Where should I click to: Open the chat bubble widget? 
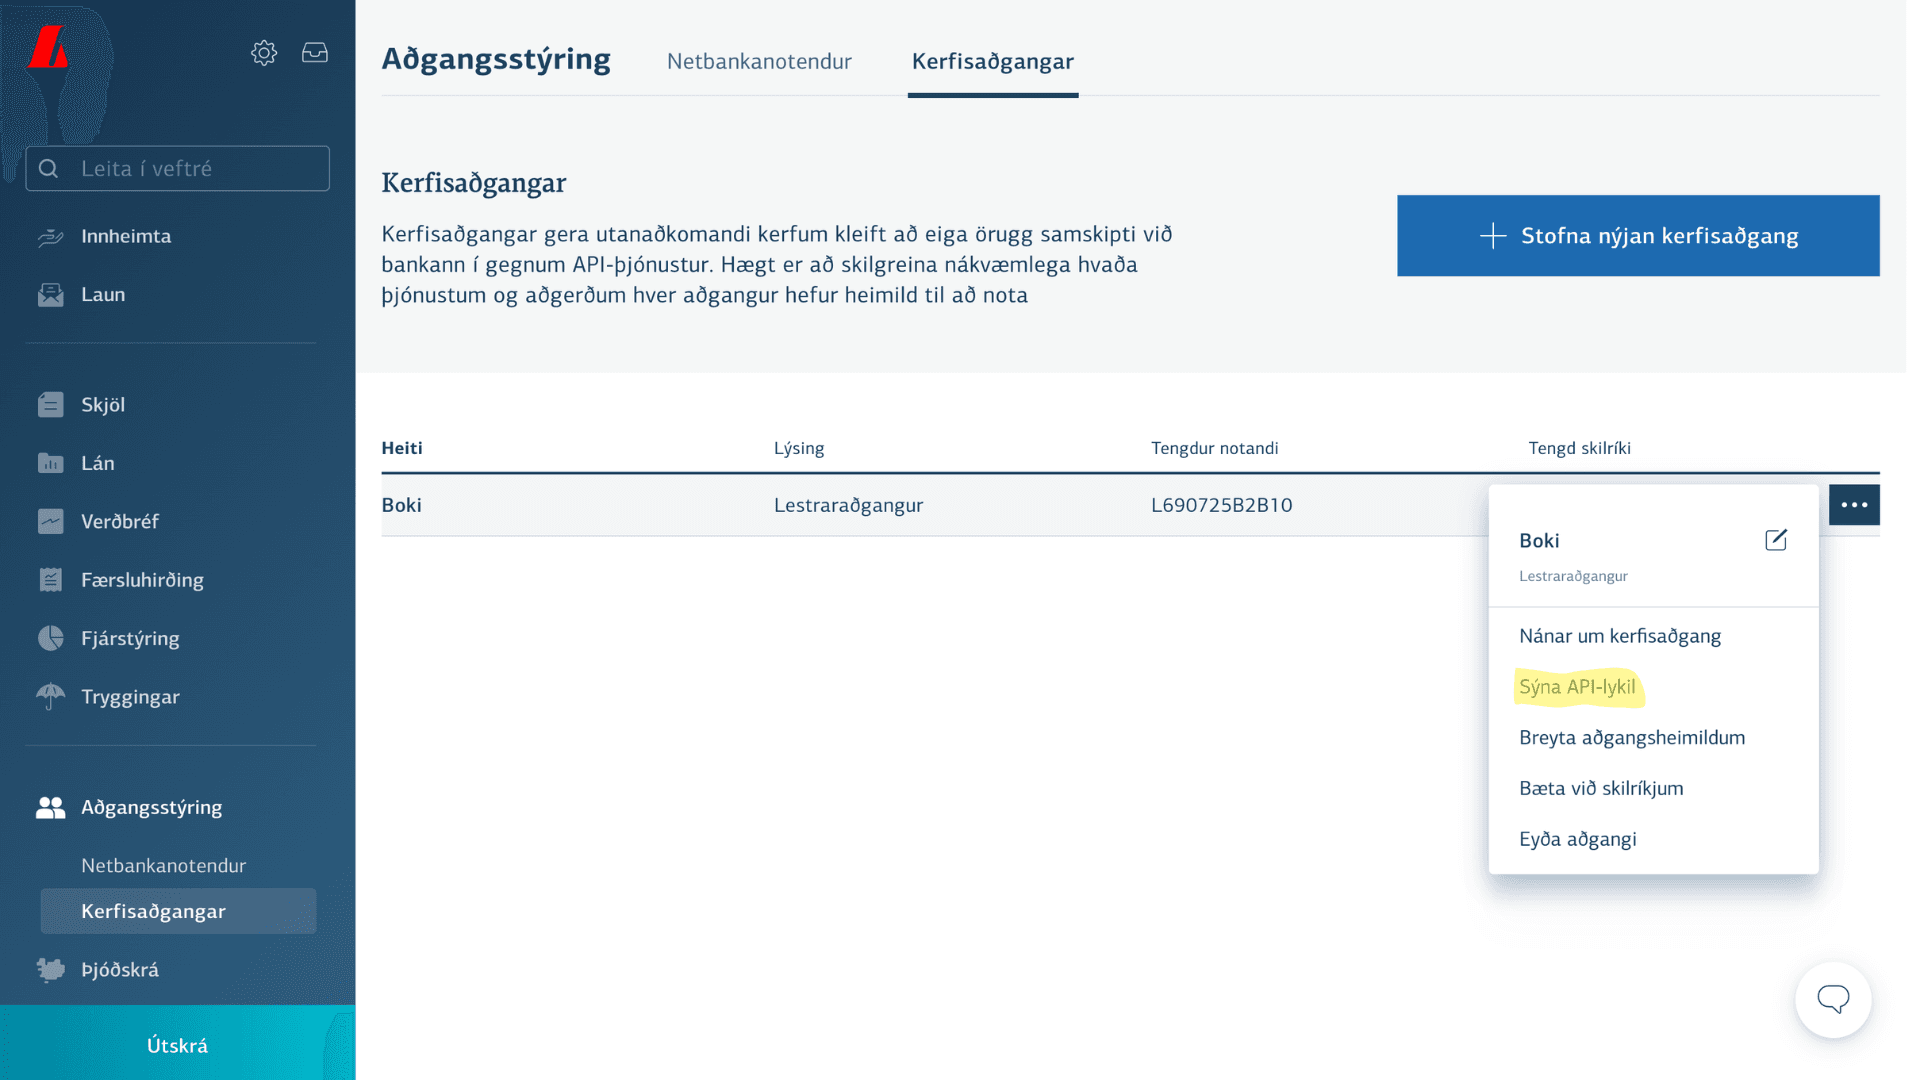tap(1833, 999)
